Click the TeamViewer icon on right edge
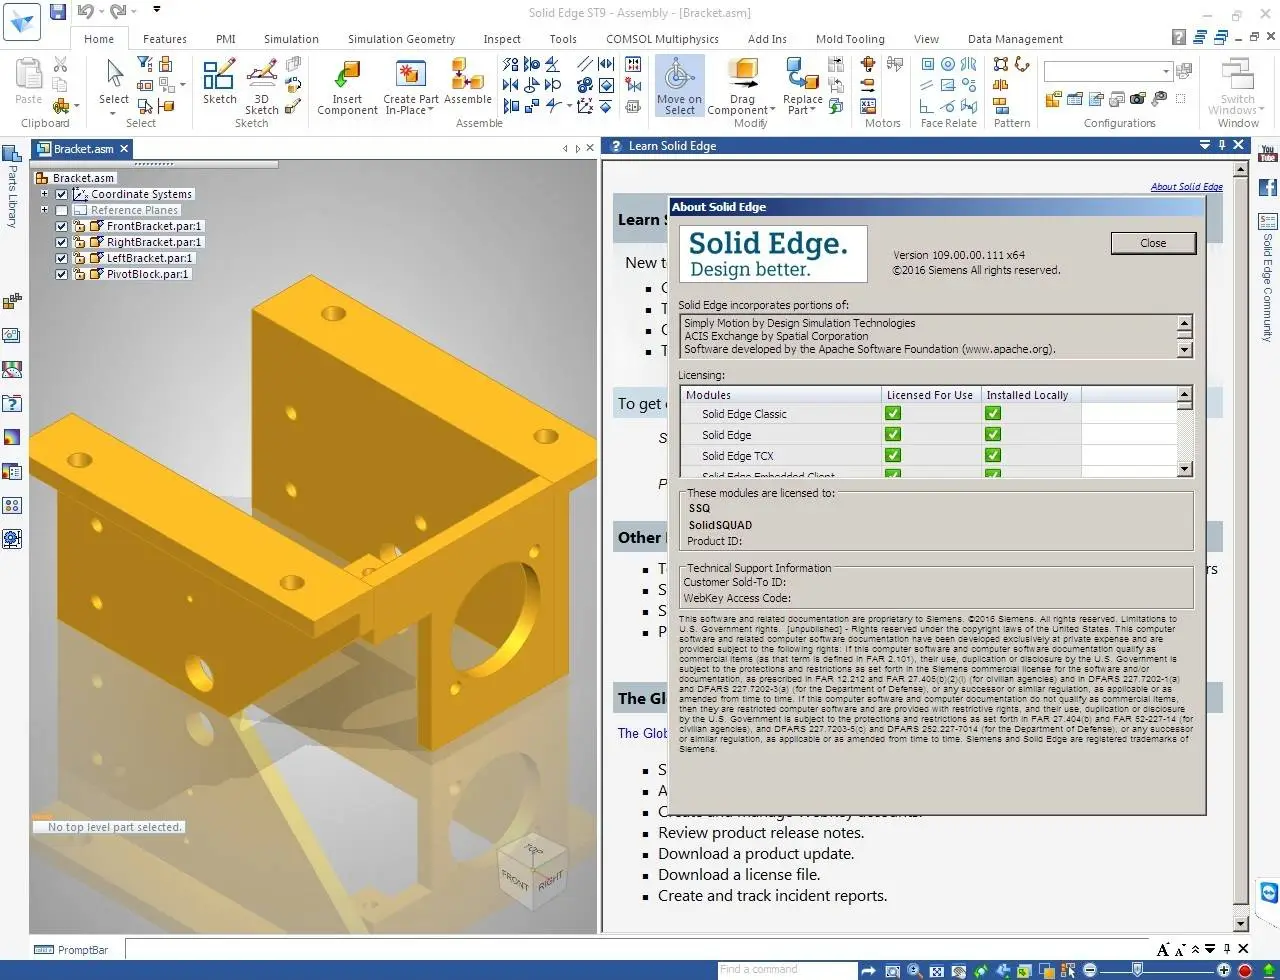1280x980 pixels. click(1269, 892)
